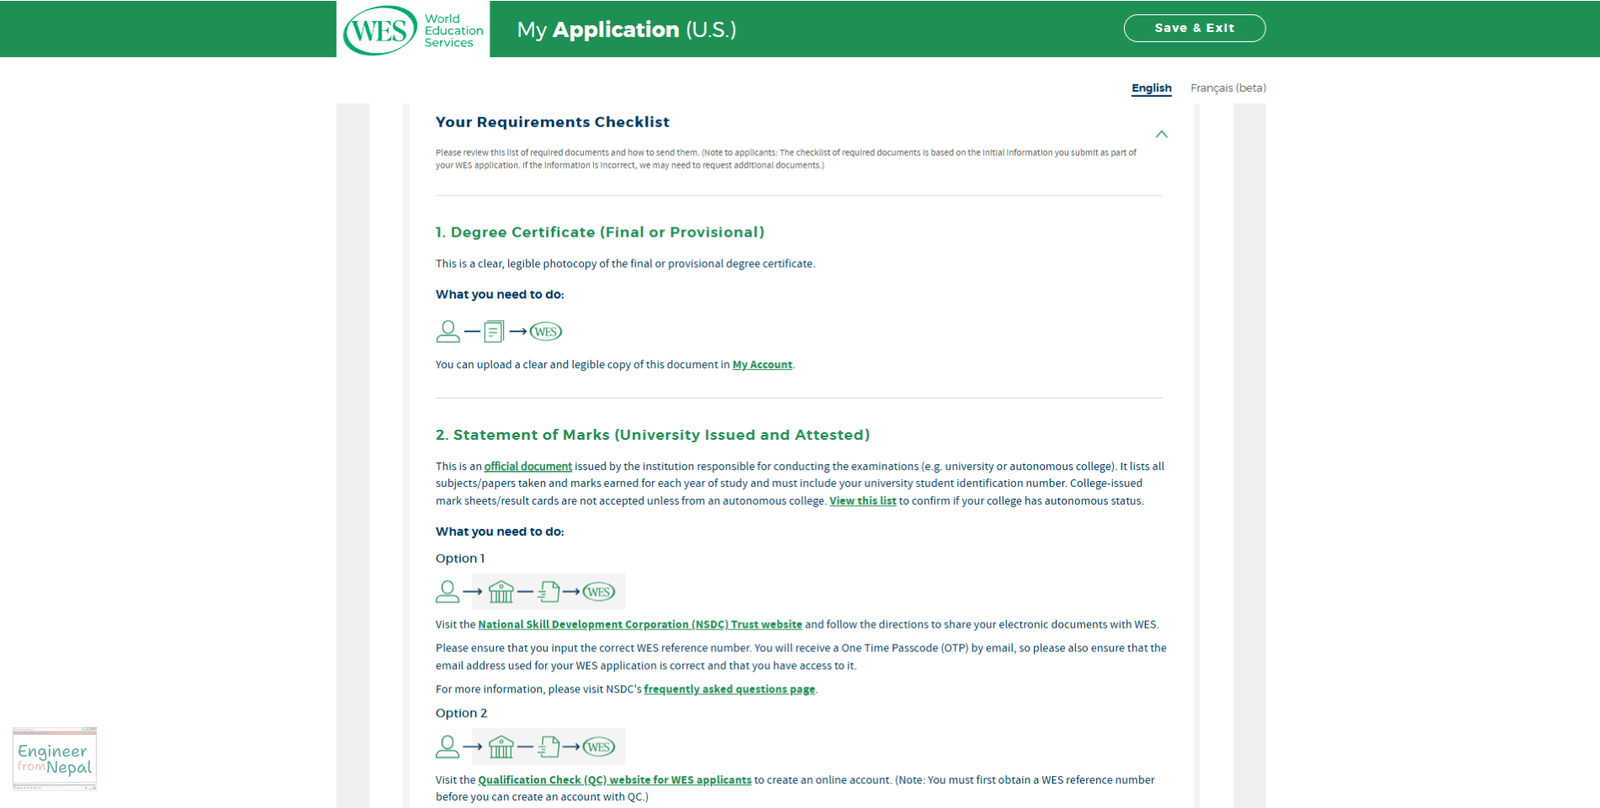Click the Option 1 label
Viewport: 1600px width, 808px height.
coord(460,559)
